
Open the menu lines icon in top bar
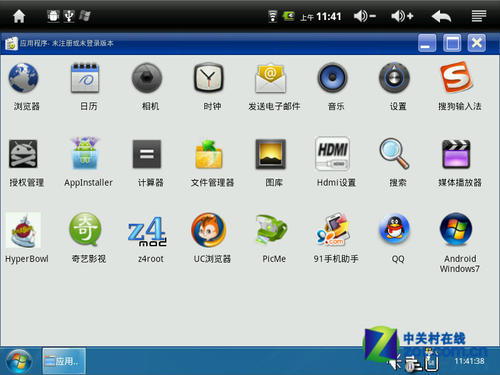[x=479, y=16]
